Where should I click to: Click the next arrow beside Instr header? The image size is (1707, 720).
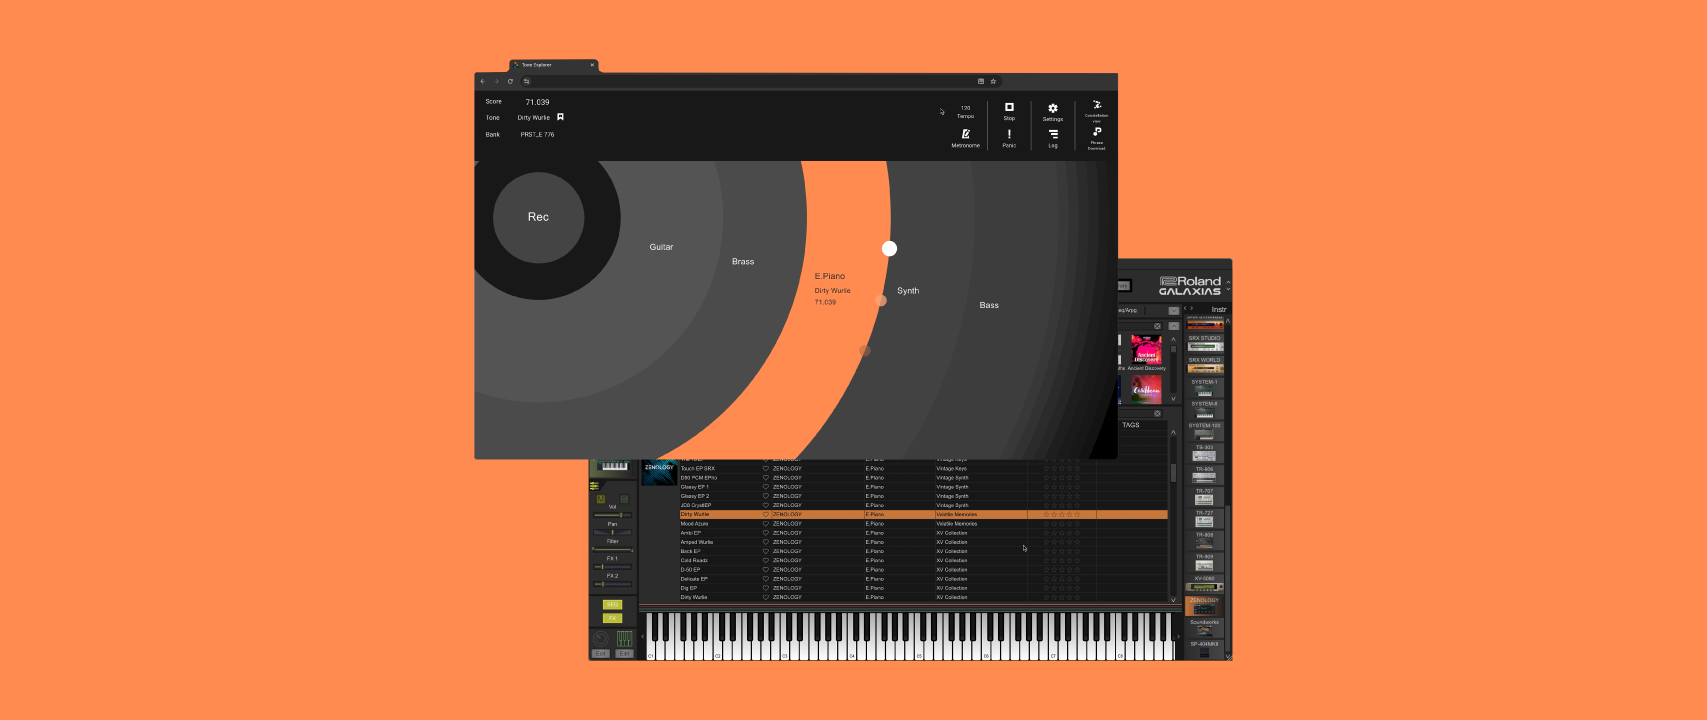click(x=1191, y=308)
